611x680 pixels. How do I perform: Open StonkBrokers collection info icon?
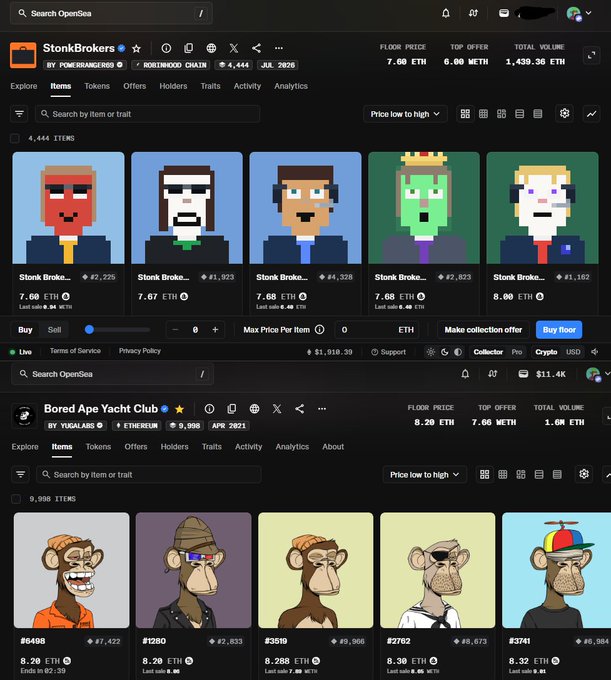[166, 48]
